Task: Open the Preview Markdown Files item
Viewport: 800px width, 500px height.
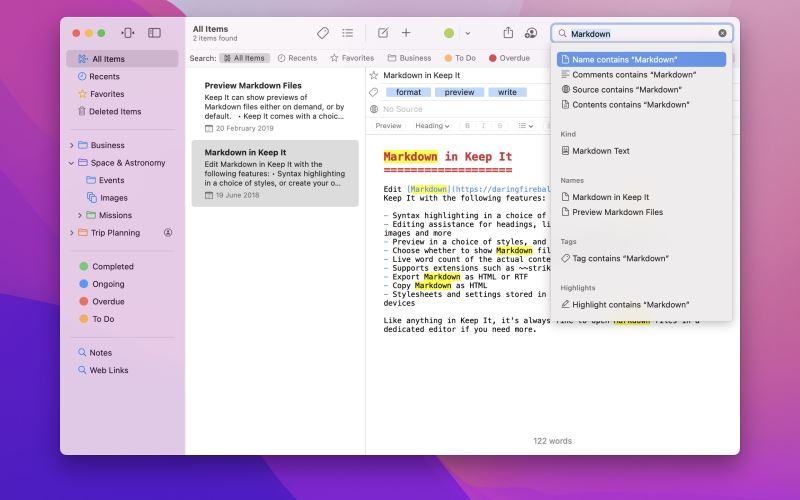Action: (x=275, y=106)
